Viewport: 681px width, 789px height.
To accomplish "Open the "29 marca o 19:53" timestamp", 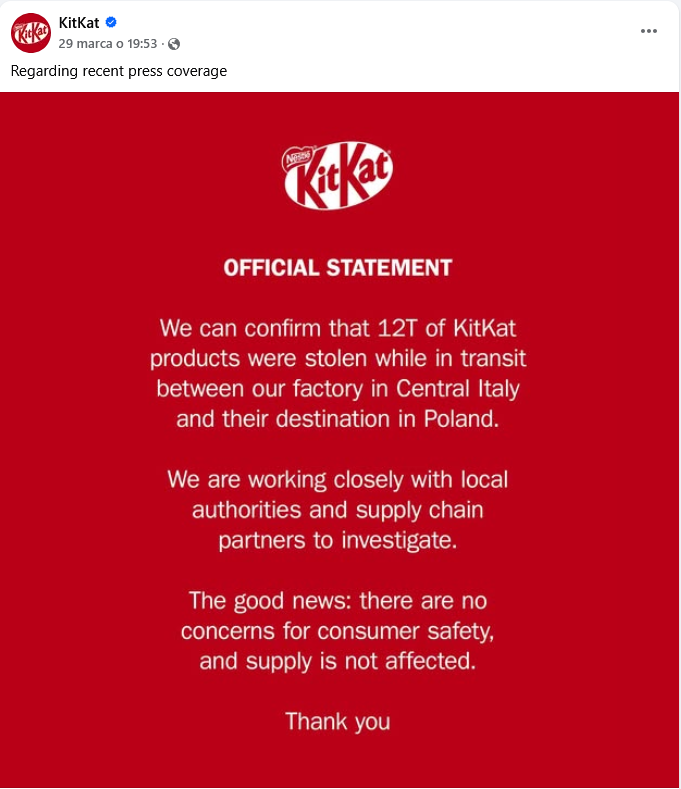I will coord(109,44).
